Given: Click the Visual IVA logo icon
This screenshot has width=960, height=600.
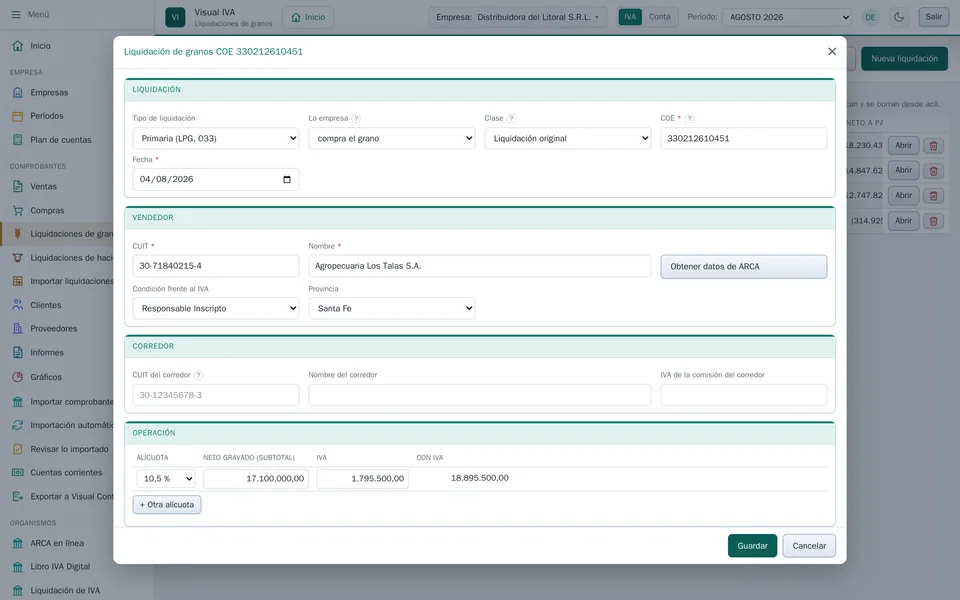Looking at the screenshot, I should [x=175, y=17].
